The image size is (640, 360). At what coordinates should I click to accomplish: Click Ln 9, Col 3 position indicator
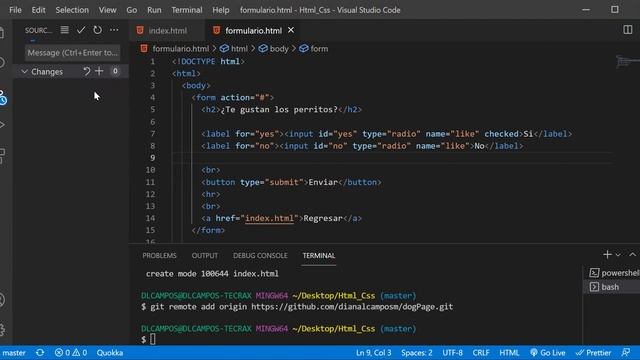point(373,353)
